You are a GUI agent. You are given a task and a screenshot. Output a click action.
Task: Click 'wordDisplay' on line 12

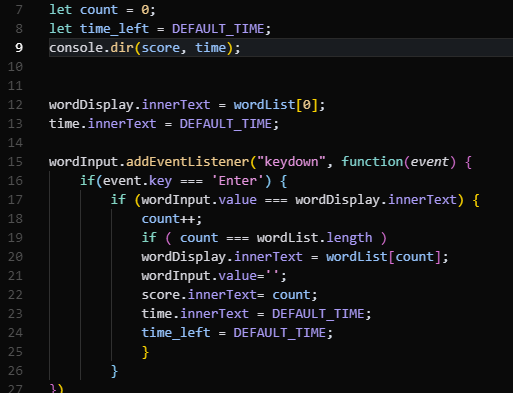[91, 105]
